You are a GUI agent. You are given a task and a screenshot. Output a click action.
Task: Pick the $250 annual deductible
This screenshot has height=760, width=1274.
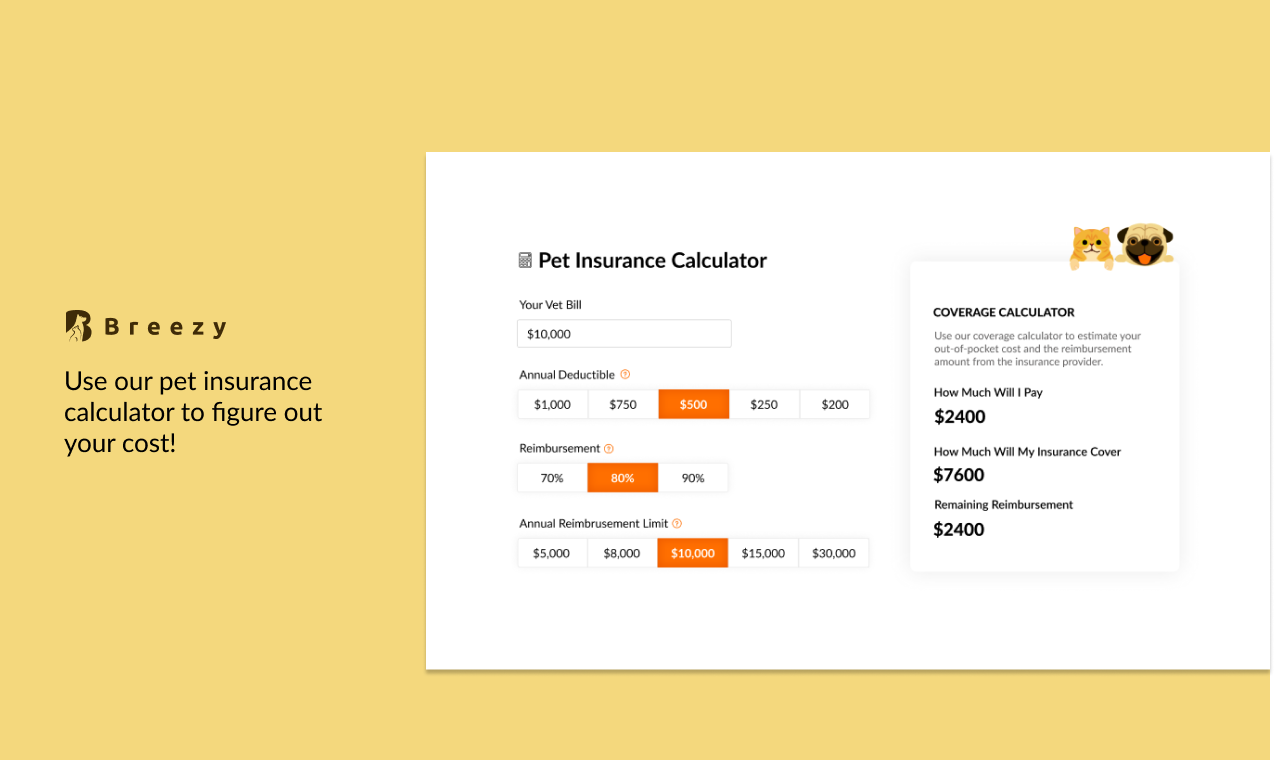764,404
